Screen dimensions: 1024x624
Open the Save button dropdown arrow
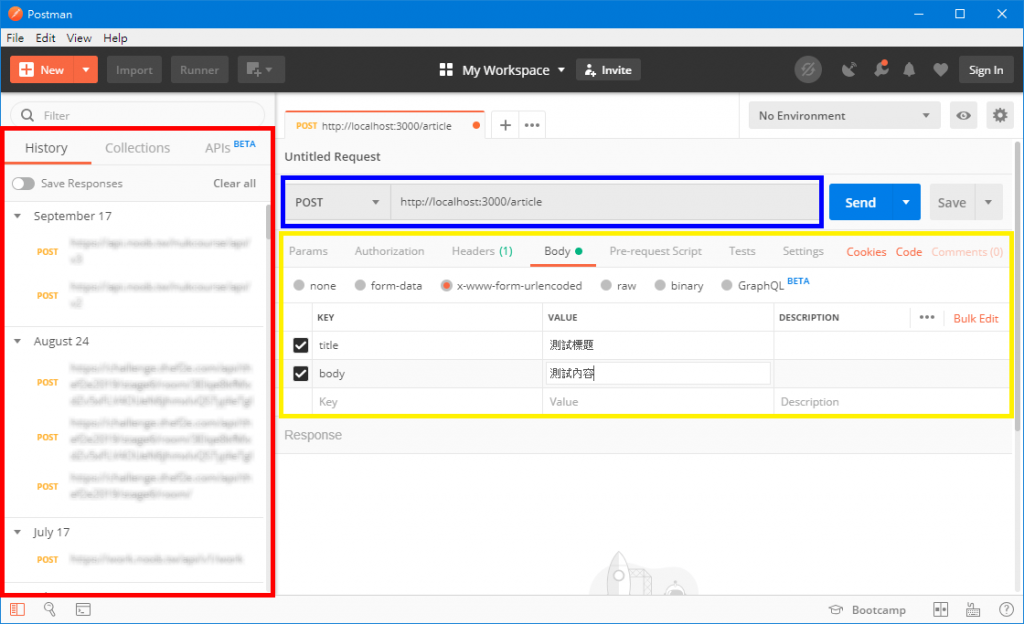tap(988, 202)
